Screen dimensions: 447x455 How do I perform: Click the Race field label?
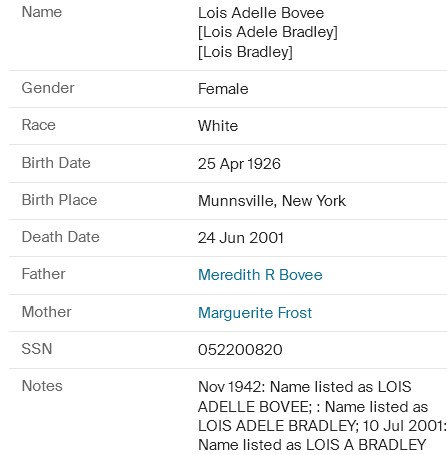[39, 125]
